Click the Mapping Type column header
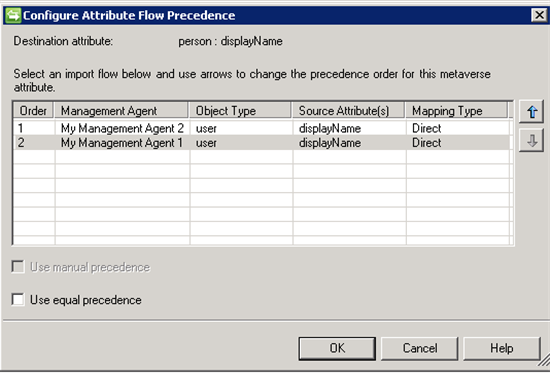Viewport: 550px width, 373px height. click(457, 111)
